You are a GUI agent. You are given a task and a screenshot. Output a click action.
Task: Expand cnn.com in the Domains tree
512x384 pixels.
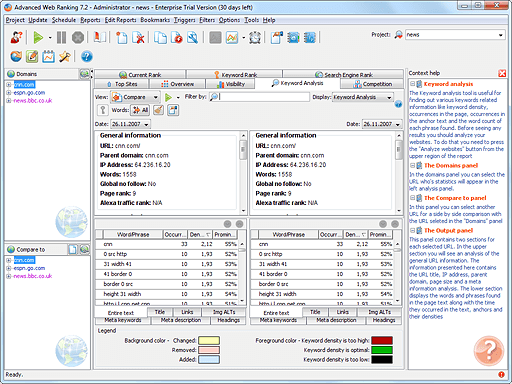pos(9,85)
